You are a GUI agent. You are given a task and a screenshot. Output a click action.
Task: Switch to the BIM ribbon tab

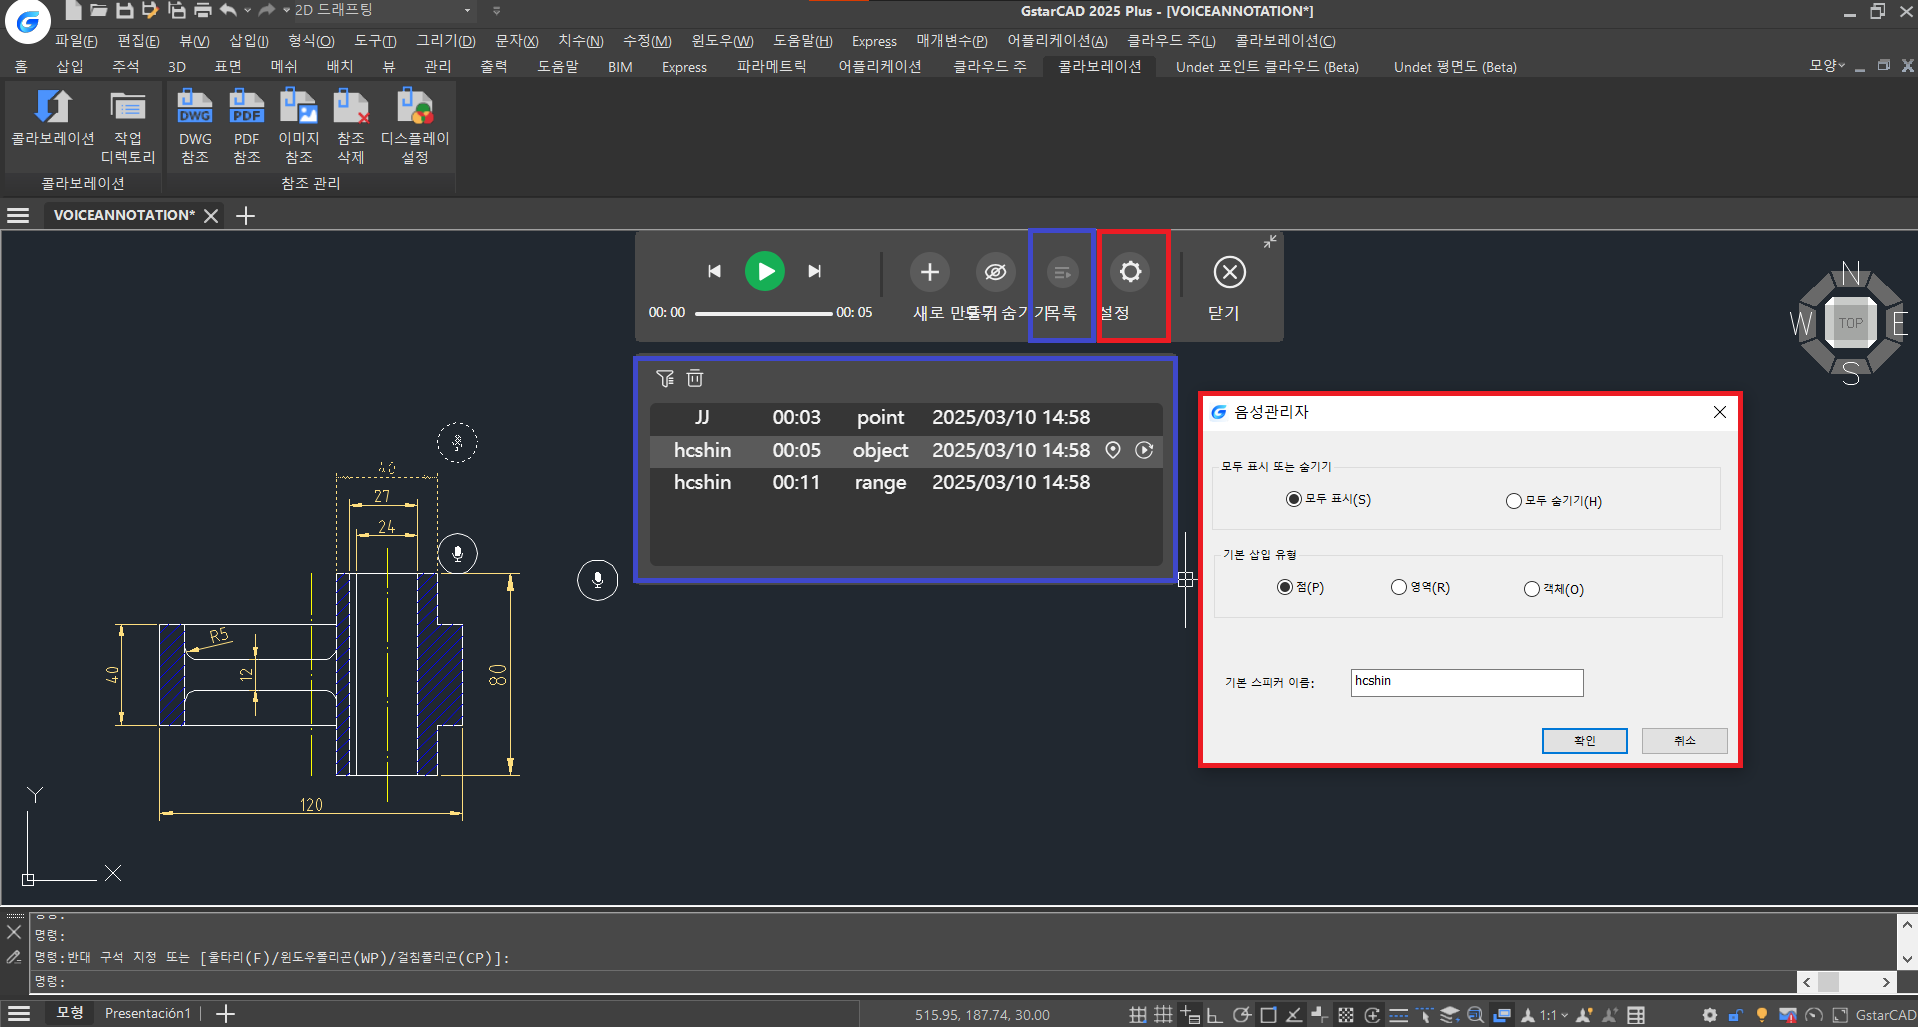[620, 67]
